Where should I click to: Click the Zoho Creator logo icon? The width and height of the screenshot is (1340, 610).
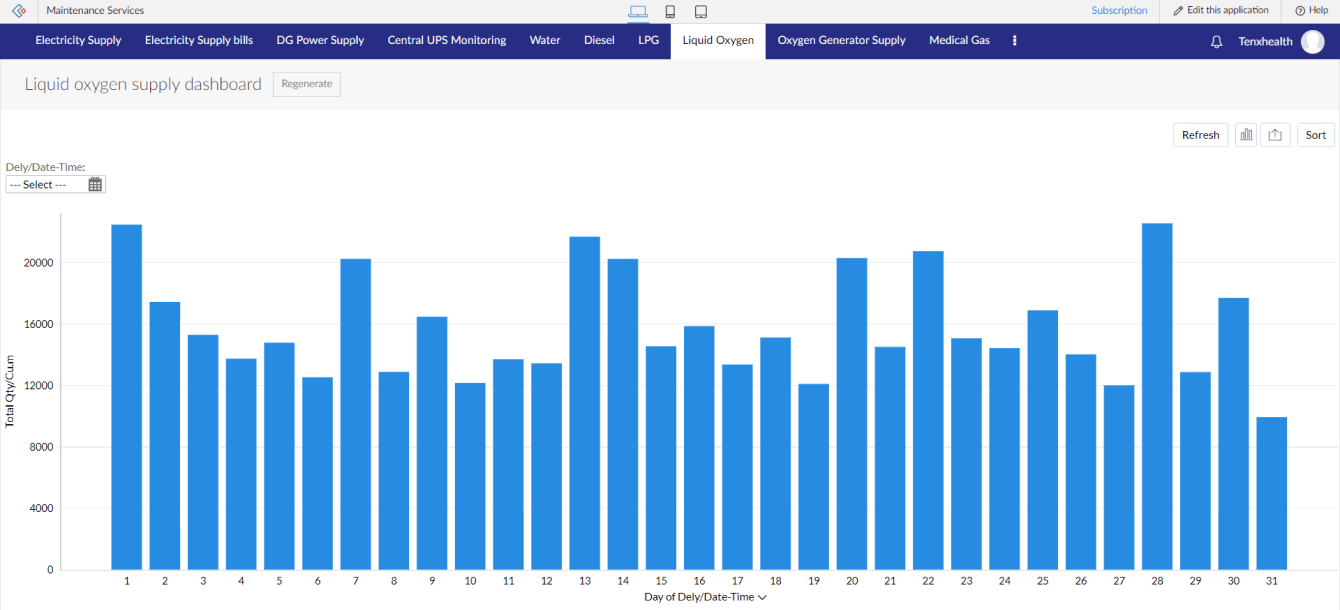(x=18, y=11)
